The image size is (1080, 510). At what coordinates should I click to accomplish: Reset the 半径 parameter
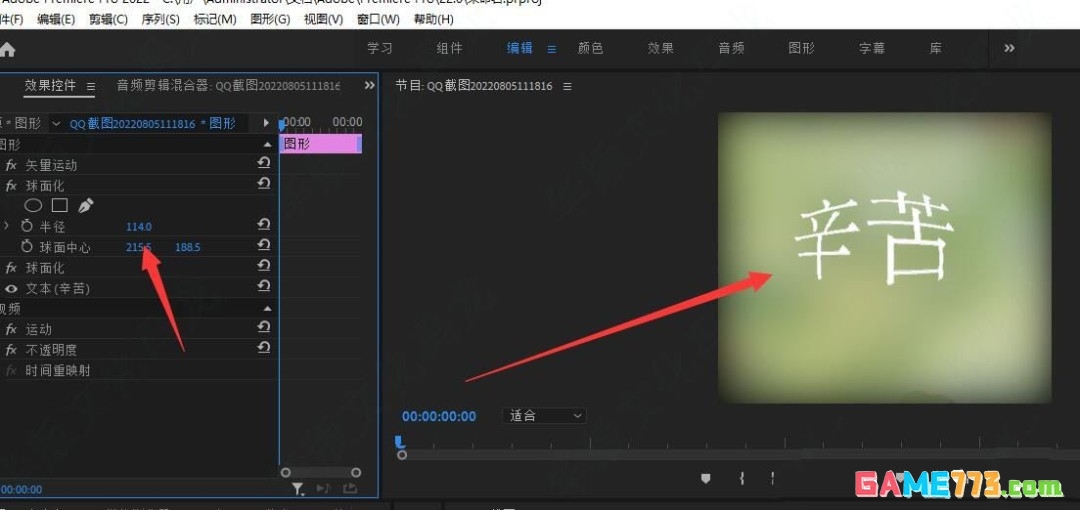[263, 225]
